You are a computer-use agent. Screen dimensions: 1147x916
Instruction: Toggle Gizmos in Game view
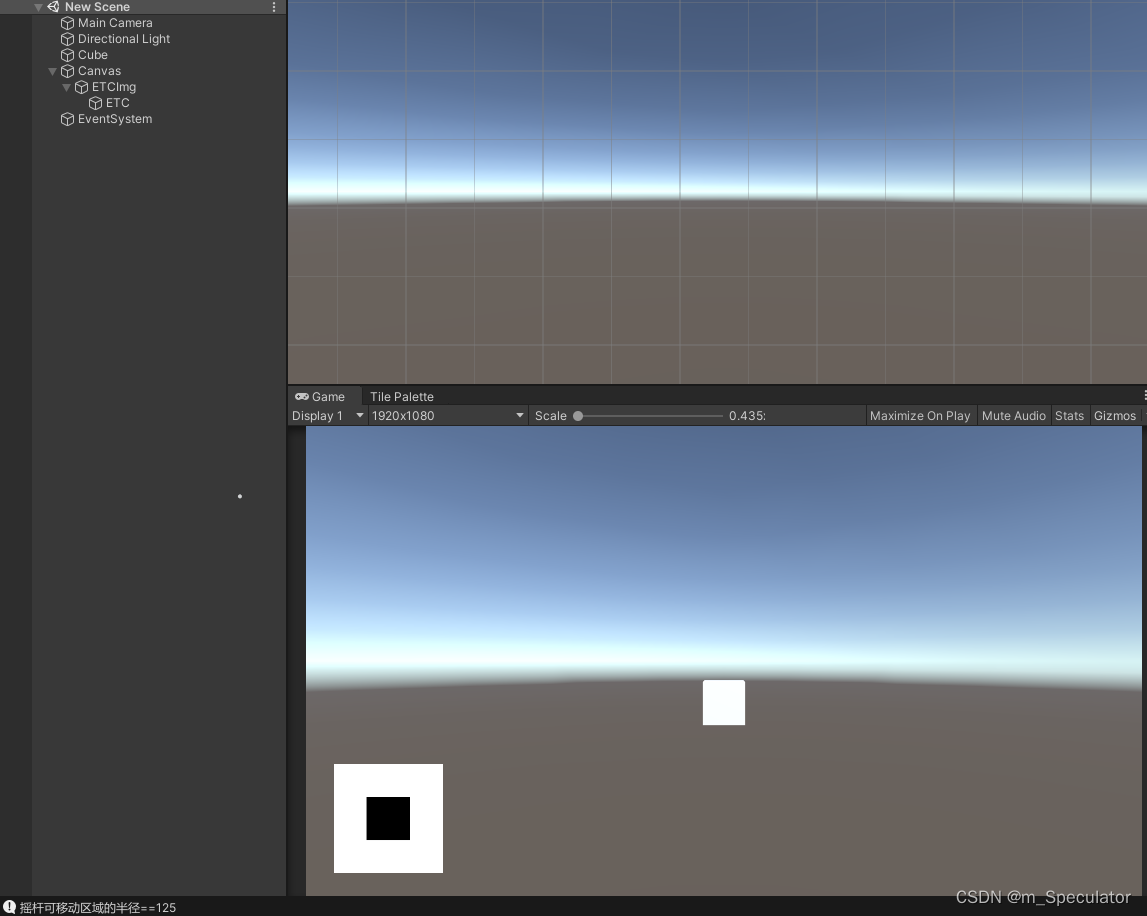coord(1115,416)
